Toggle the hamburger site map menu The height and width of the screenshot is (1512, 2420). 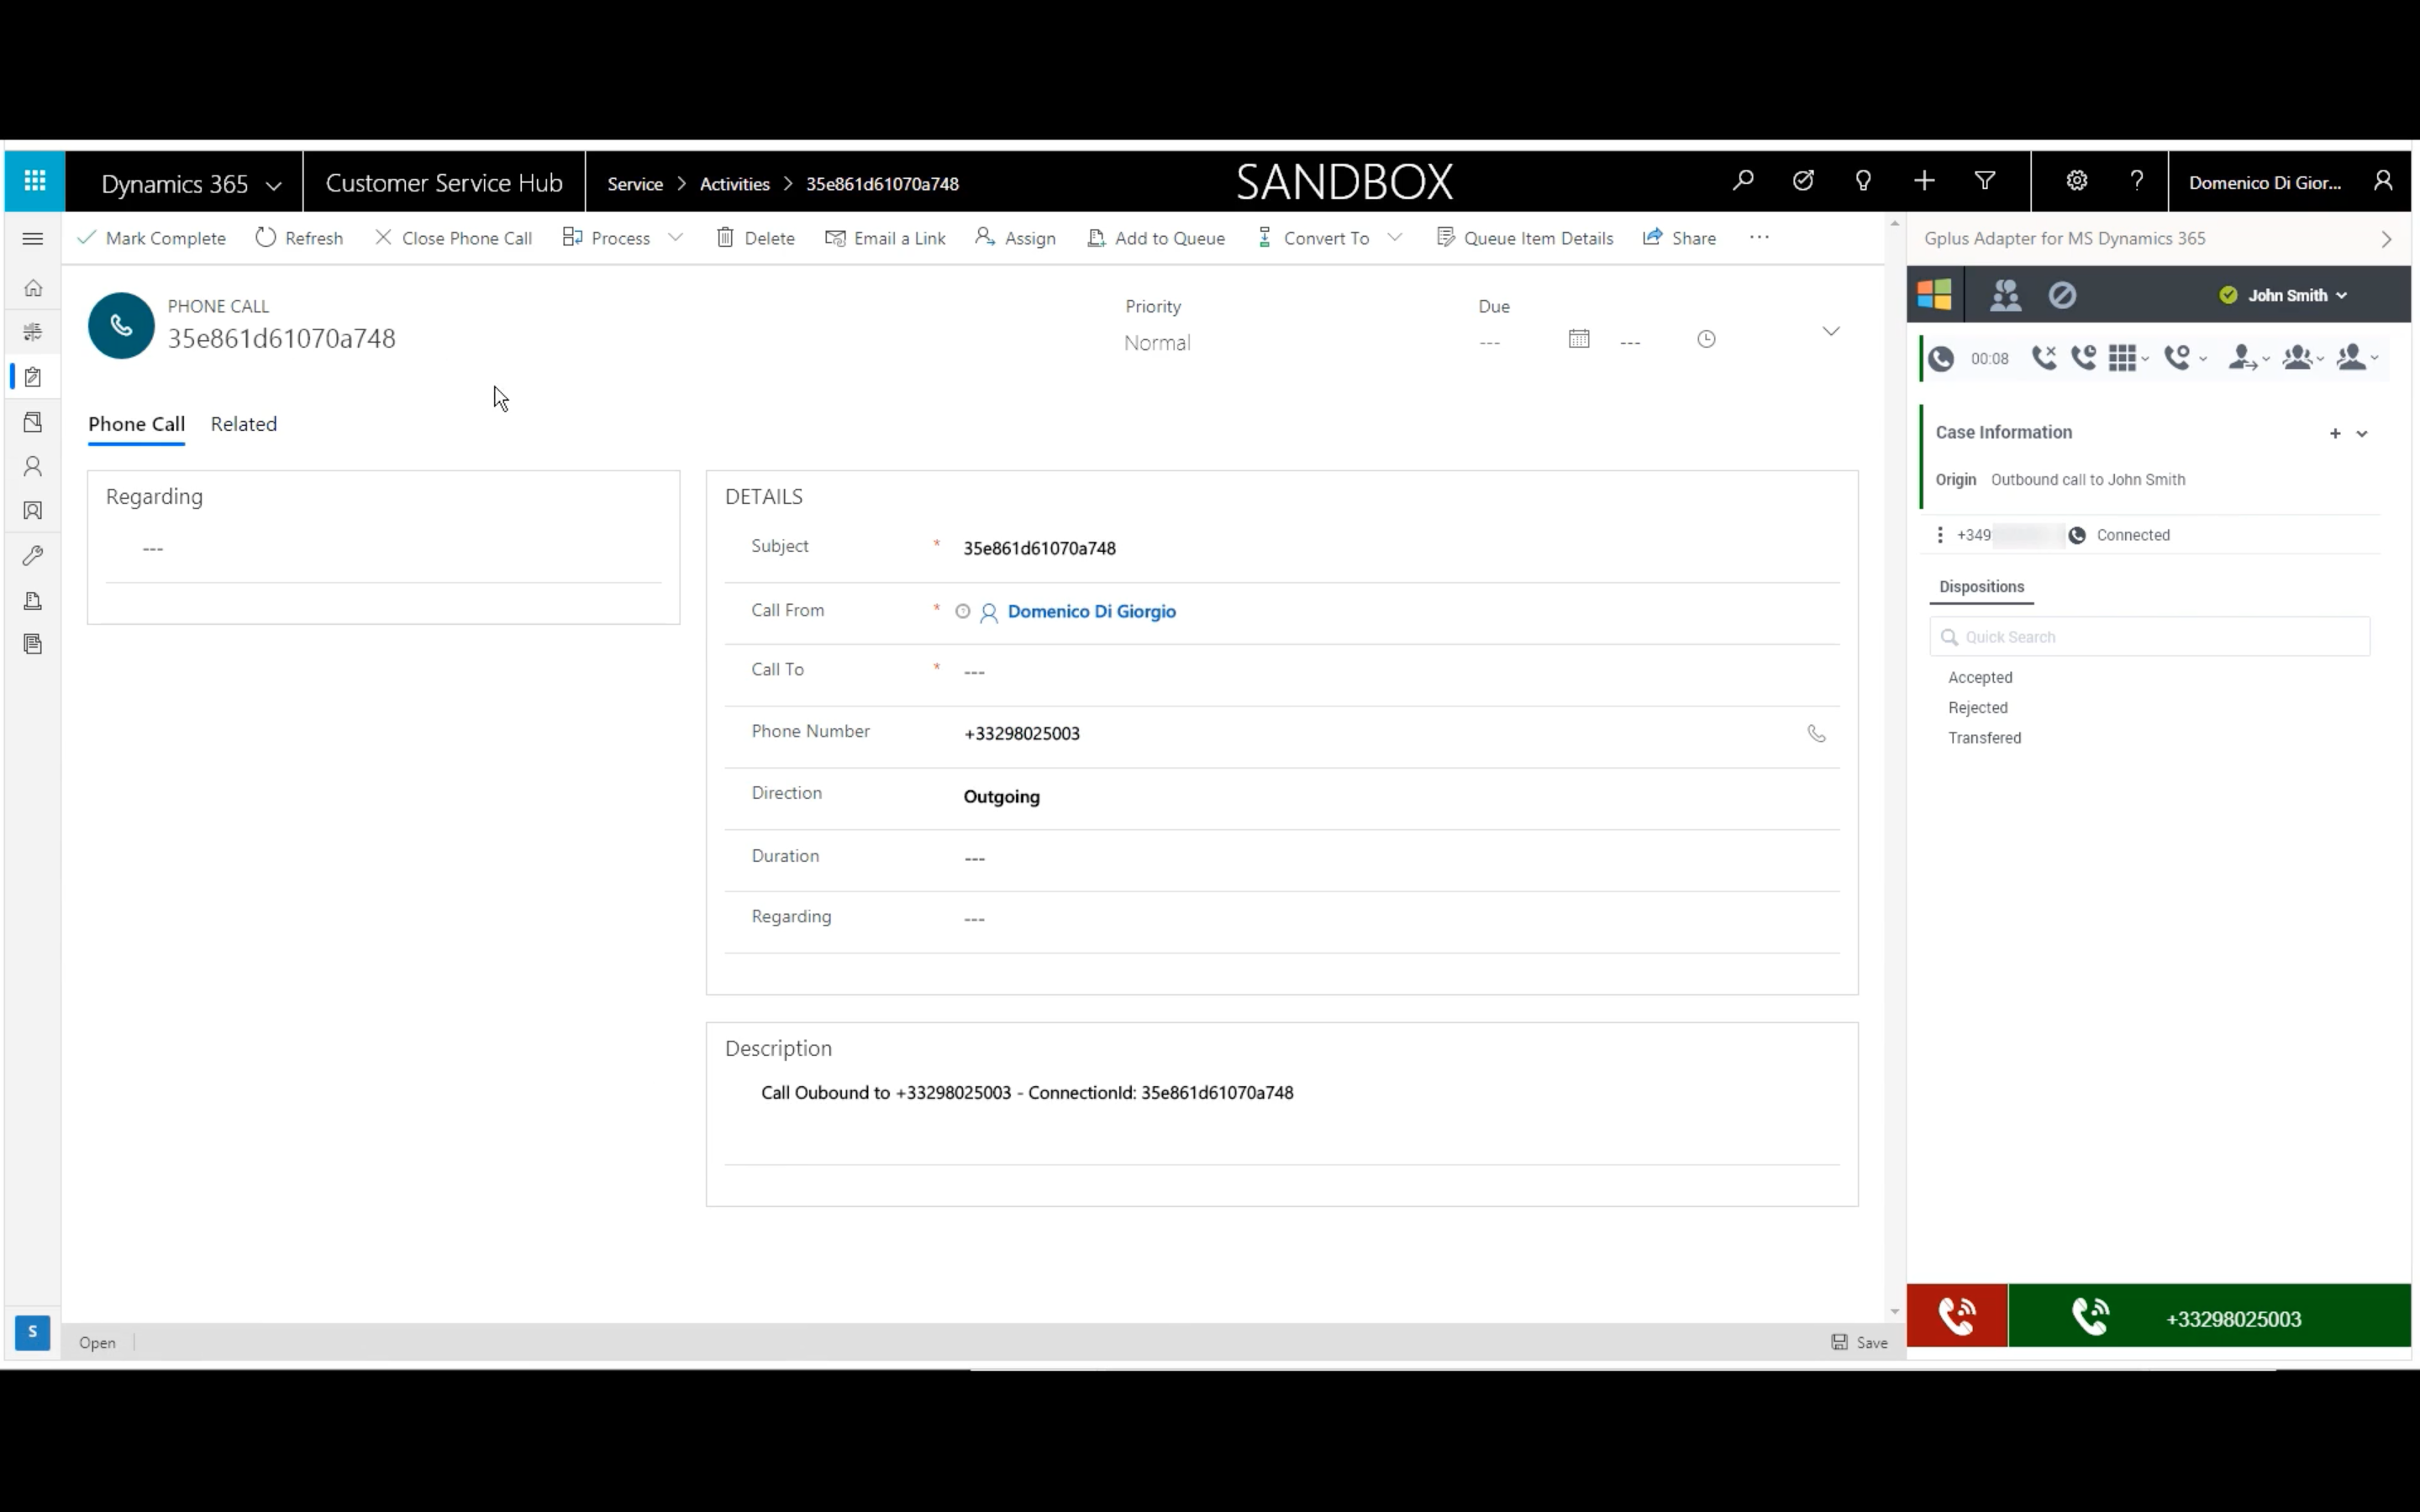tap(32, 238)
